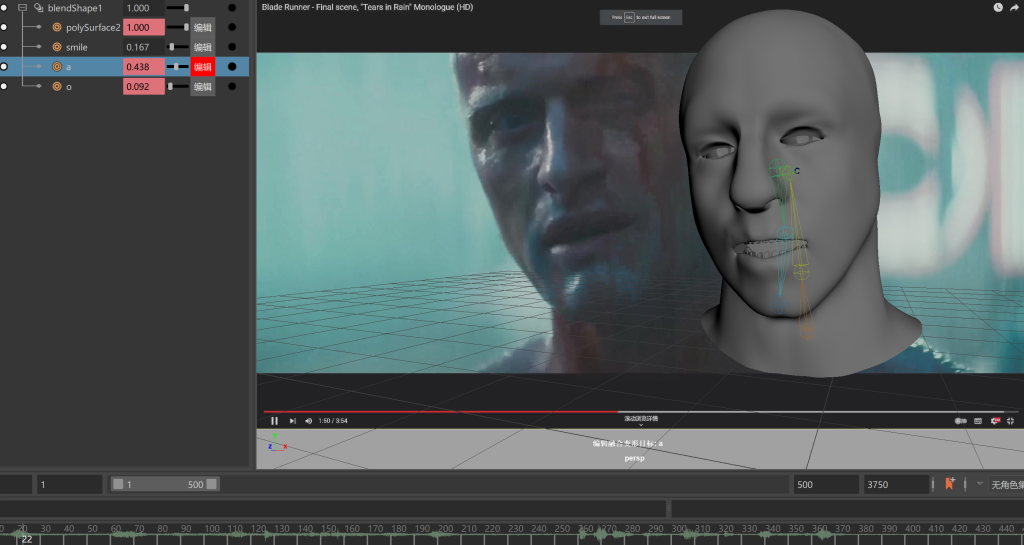Click the orange target icon for 'a'
The image size is (1024, 545).
click(x=57, y=67)
